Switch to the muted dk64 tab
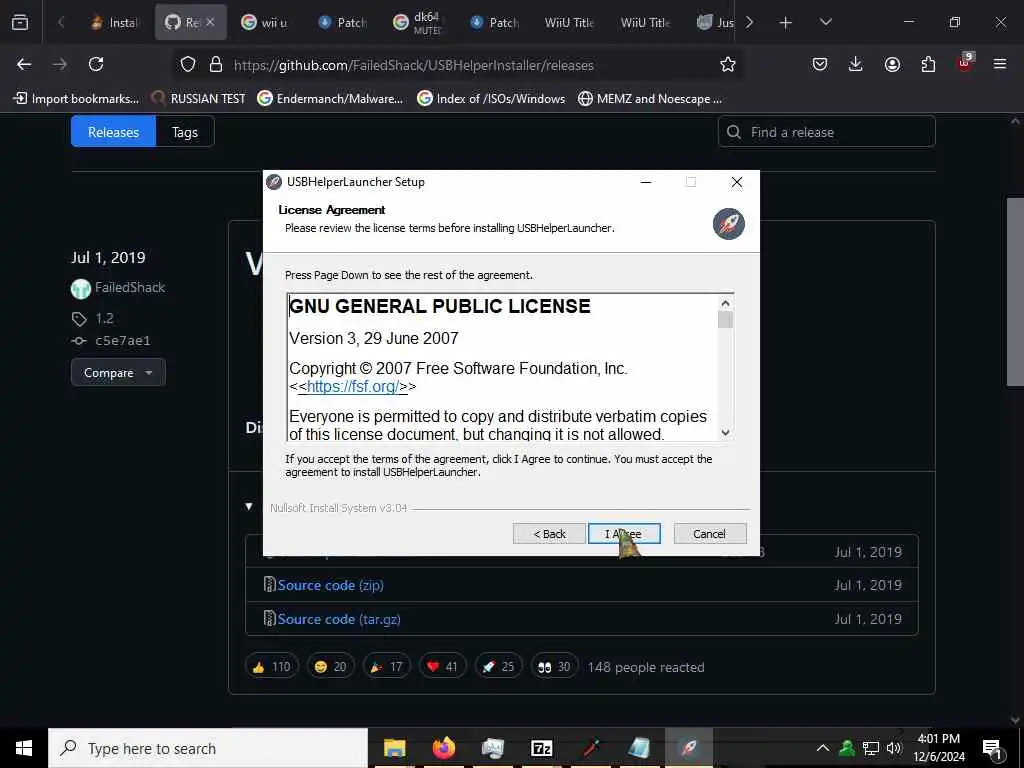The width and height of the screenshot is (1024, 768). click(x=418, y=23)
